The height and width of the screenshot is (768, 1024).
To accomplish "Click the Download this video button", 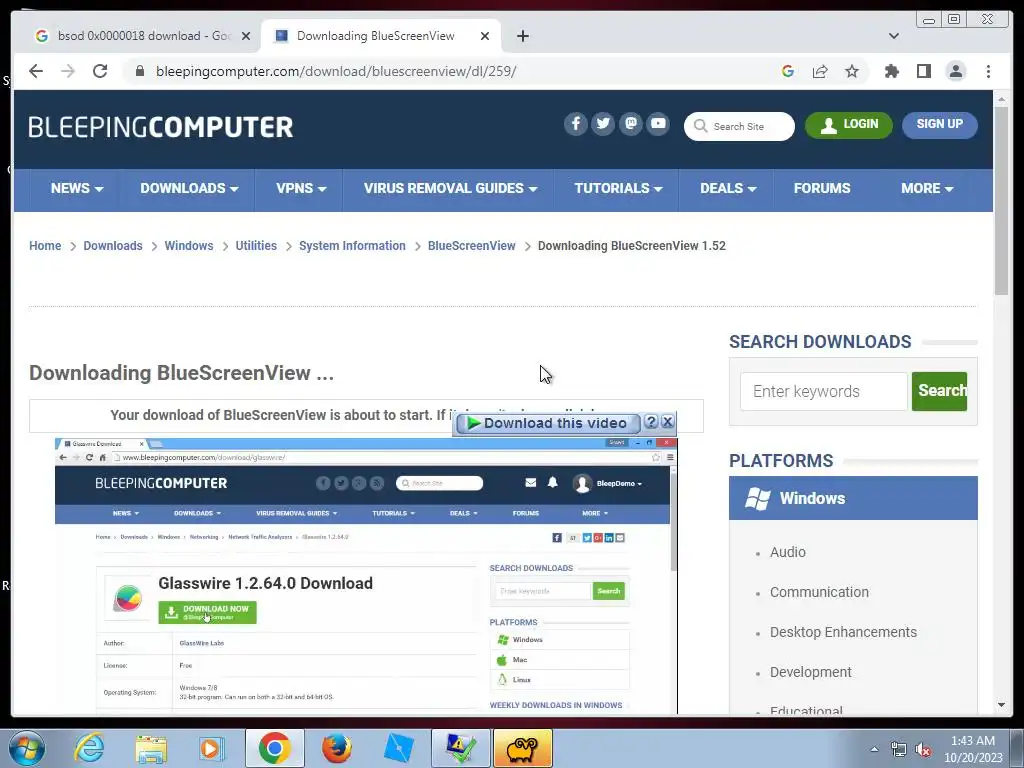I will [547, 423].
